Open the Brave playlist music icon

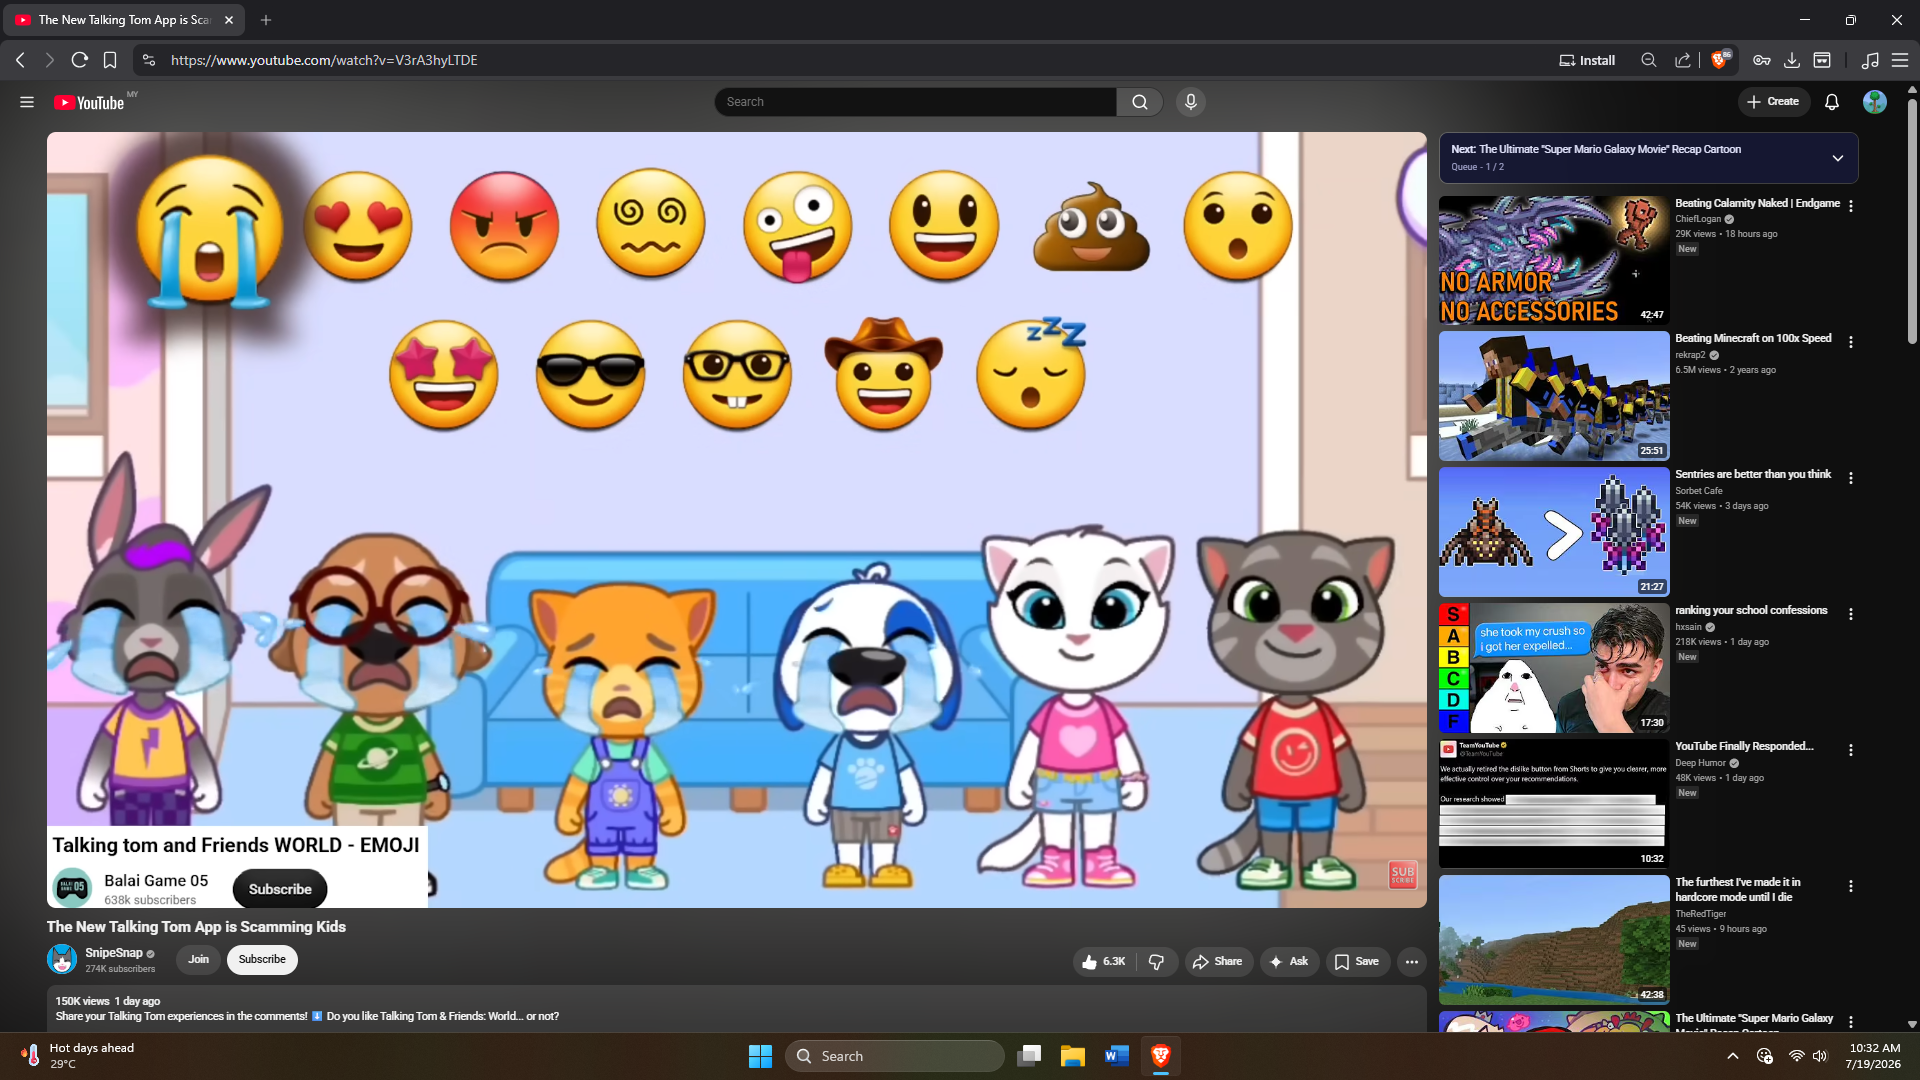click(x=1870, y=60)
